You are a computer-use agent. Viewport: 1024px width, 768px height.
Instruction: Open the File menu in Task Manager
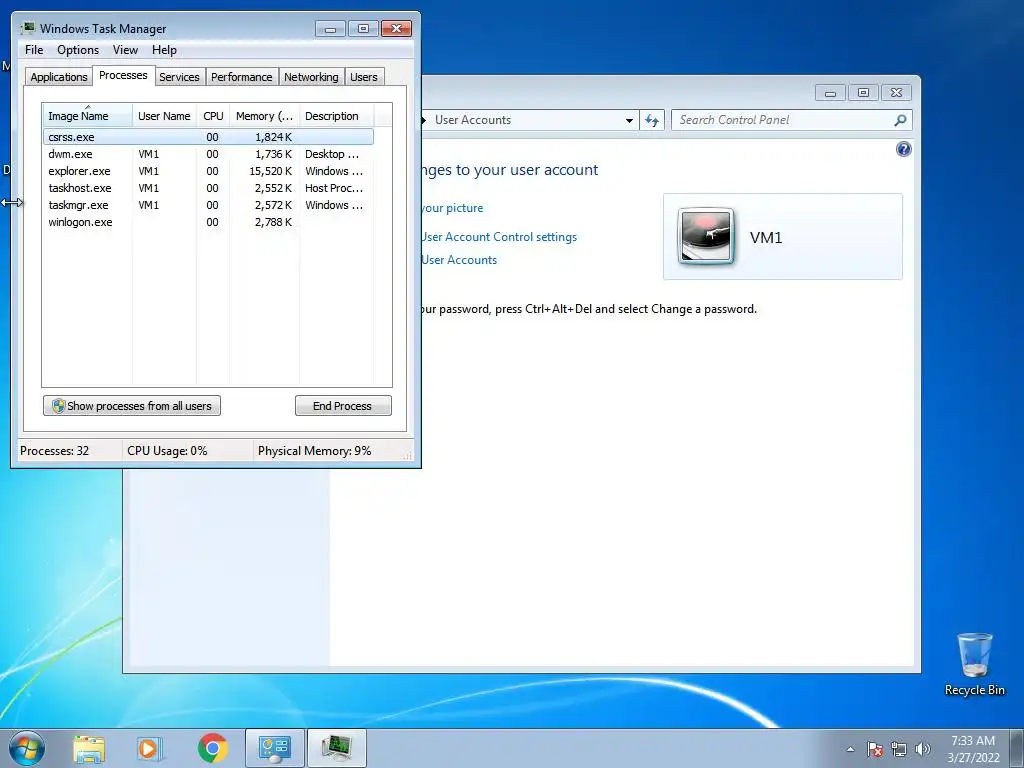point(34,50)
